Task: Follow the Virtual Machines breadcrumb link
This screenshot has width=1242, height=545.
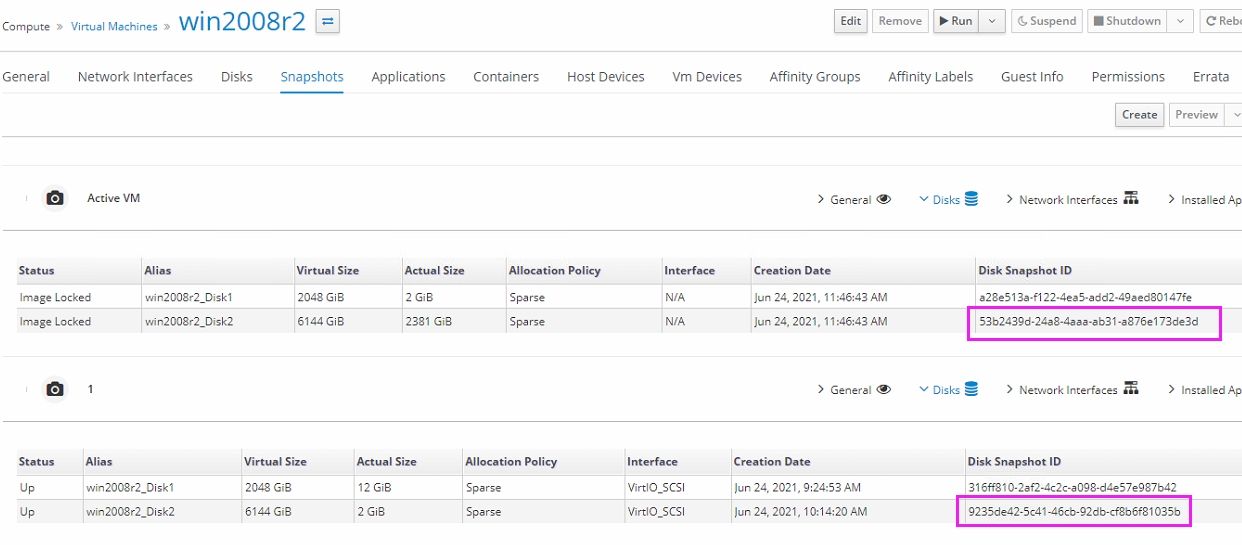Action: (114, 27)
